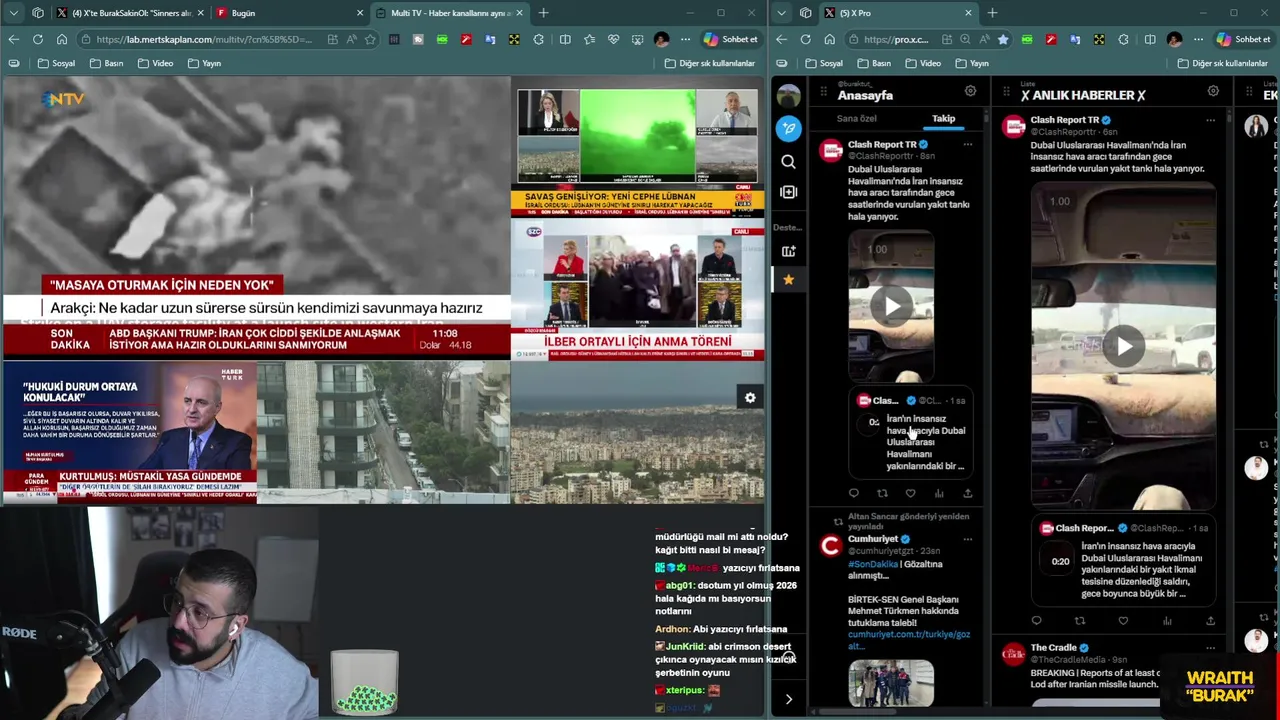1280x720 pixels.
Task: Share the Clash Report post in ANLIK HABERLER
Action: click(x=1210, y=621)
